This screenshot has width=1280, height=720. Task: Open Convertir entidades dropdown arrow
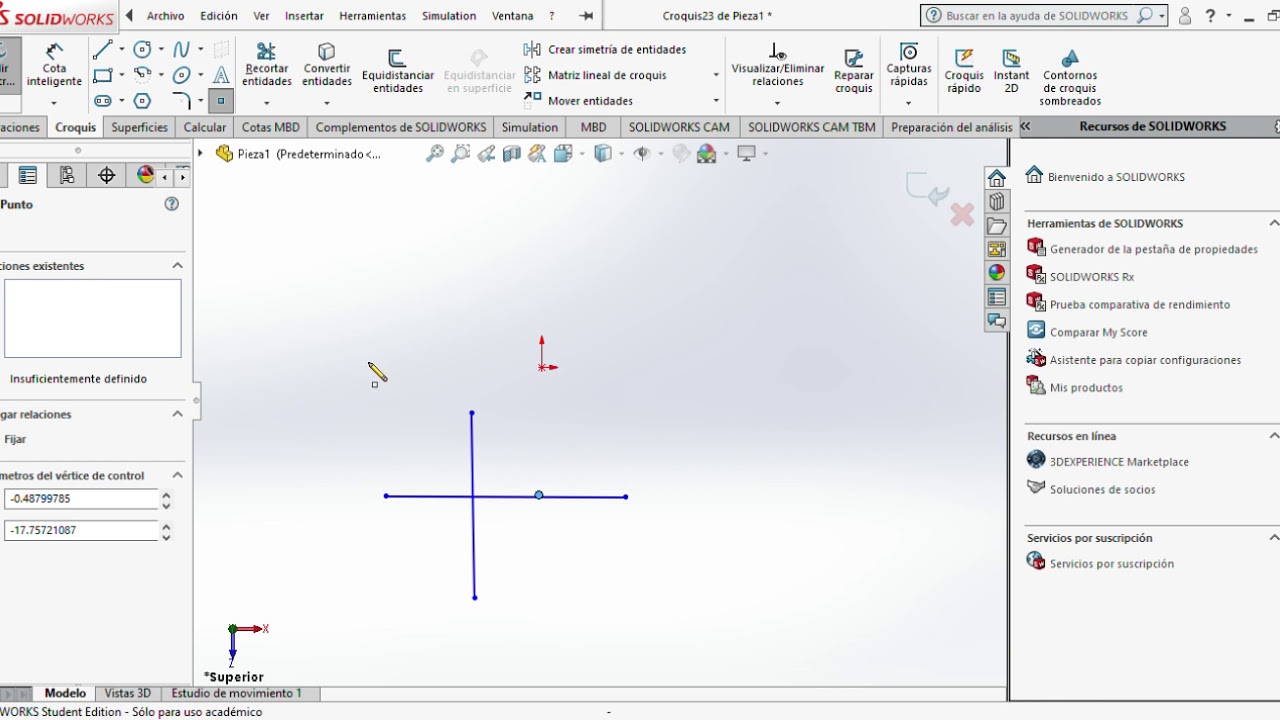point(327,102)
